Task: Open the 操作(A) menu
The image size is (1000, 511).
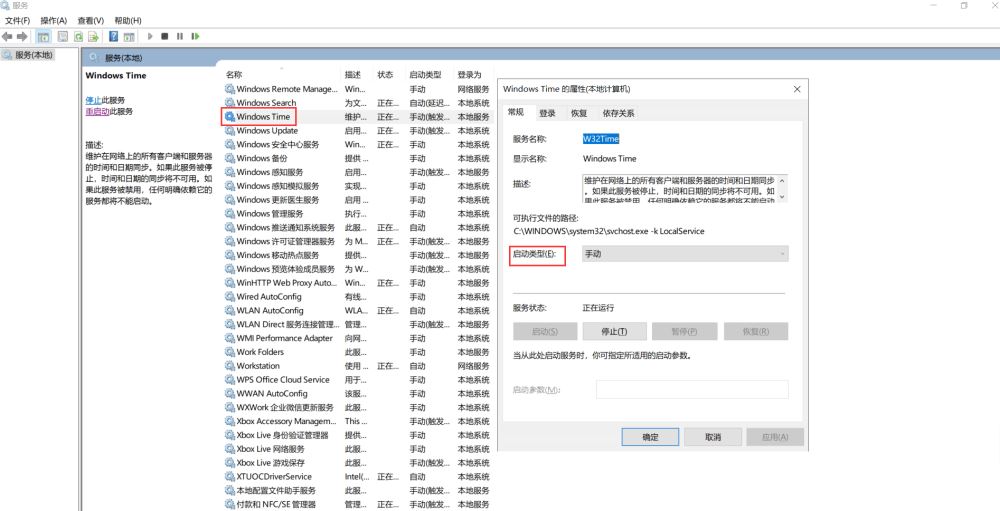Action: pyautogui.click(x=53, y=20)
